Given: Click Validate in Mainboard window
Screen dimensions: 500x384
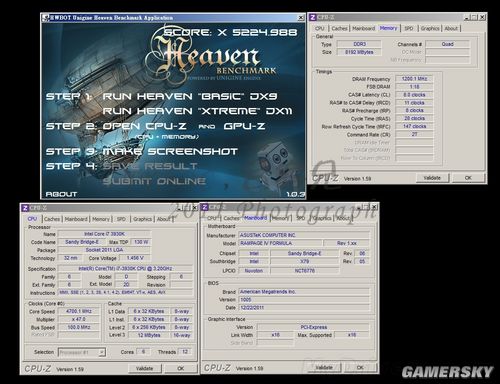Looking at the screenshot, I should [324, 367].
